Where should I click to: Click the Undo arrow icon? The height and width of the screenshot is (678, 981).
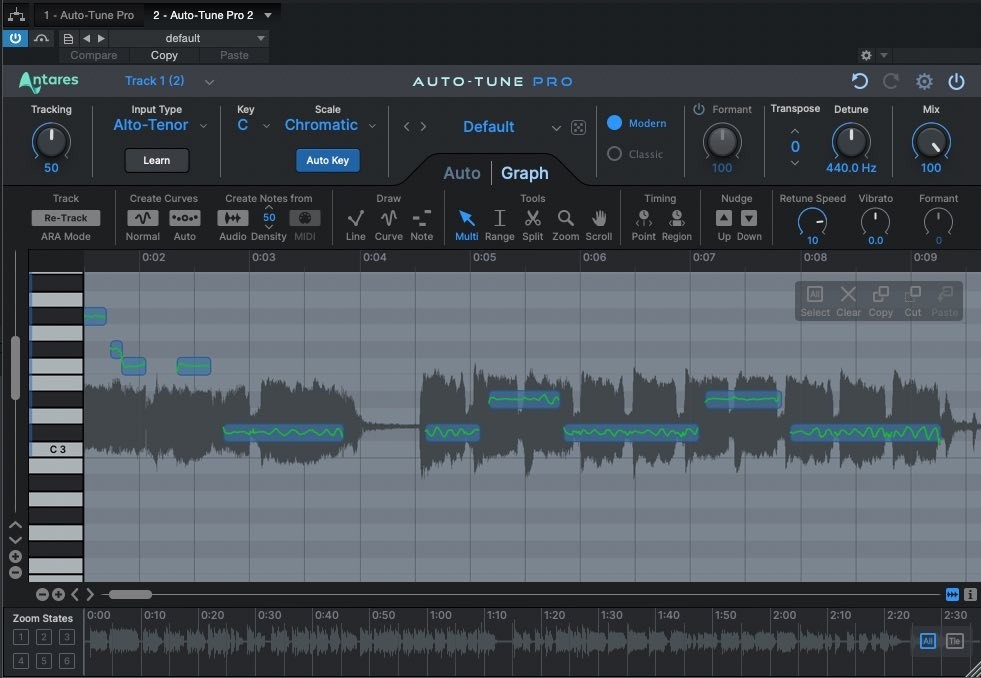pyautogui.click(x=860, y=81)
